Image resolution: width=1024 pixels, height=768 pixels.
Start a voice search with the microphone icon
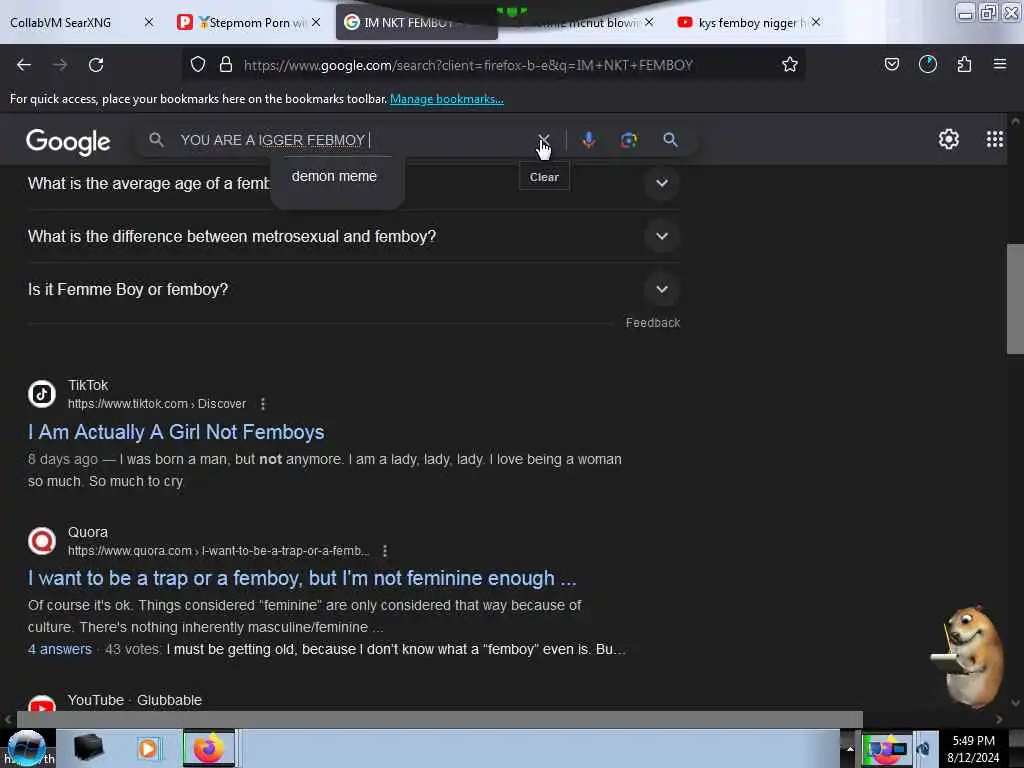point(588,140)
